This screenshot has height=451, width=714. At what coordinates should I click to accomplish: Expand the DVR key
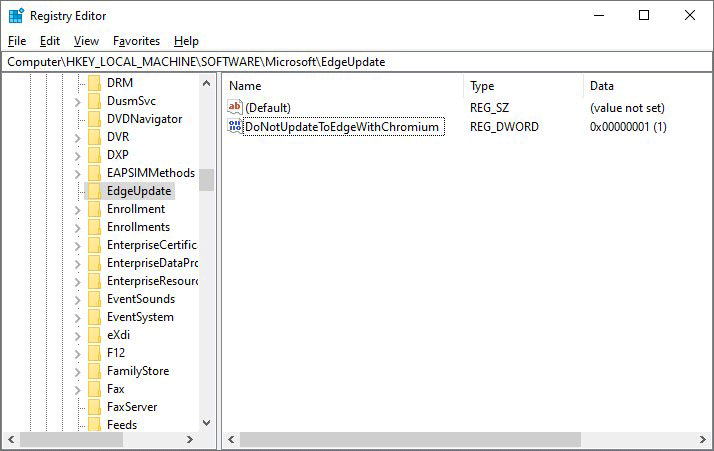tap(77, 138)
